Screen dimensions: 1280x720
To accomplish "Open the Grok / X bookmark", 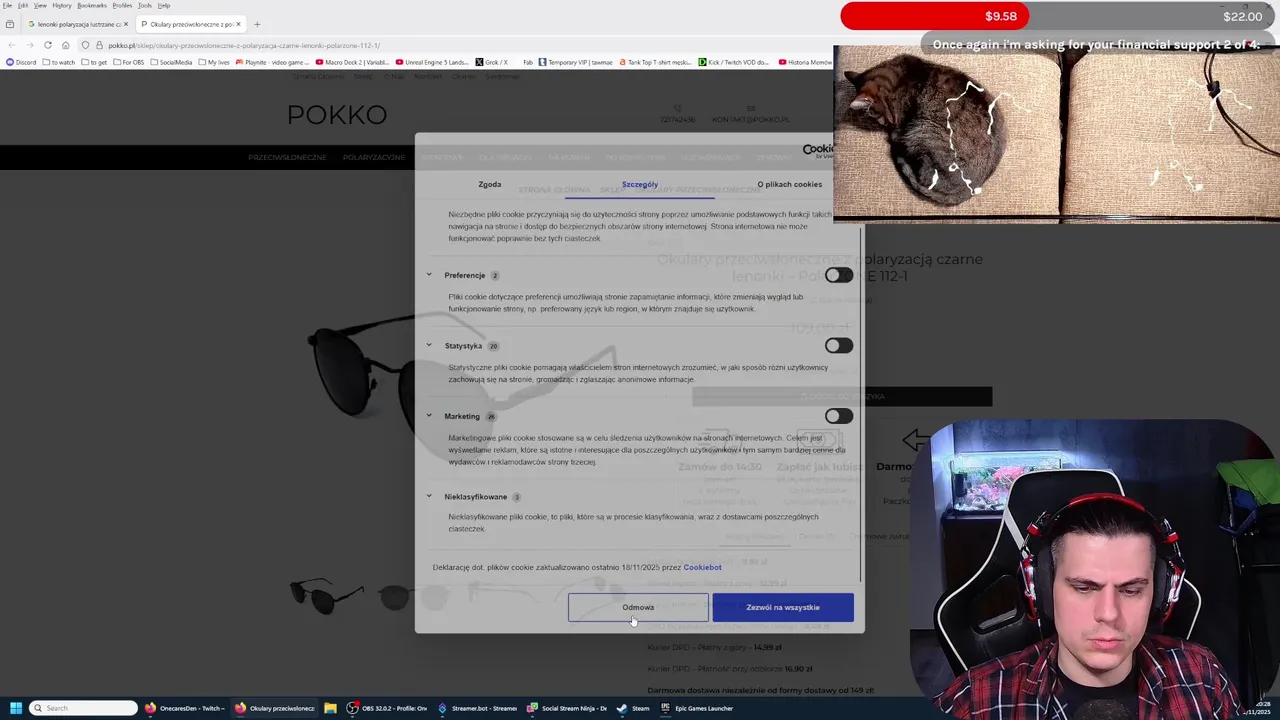I will [x=492, y=62].
